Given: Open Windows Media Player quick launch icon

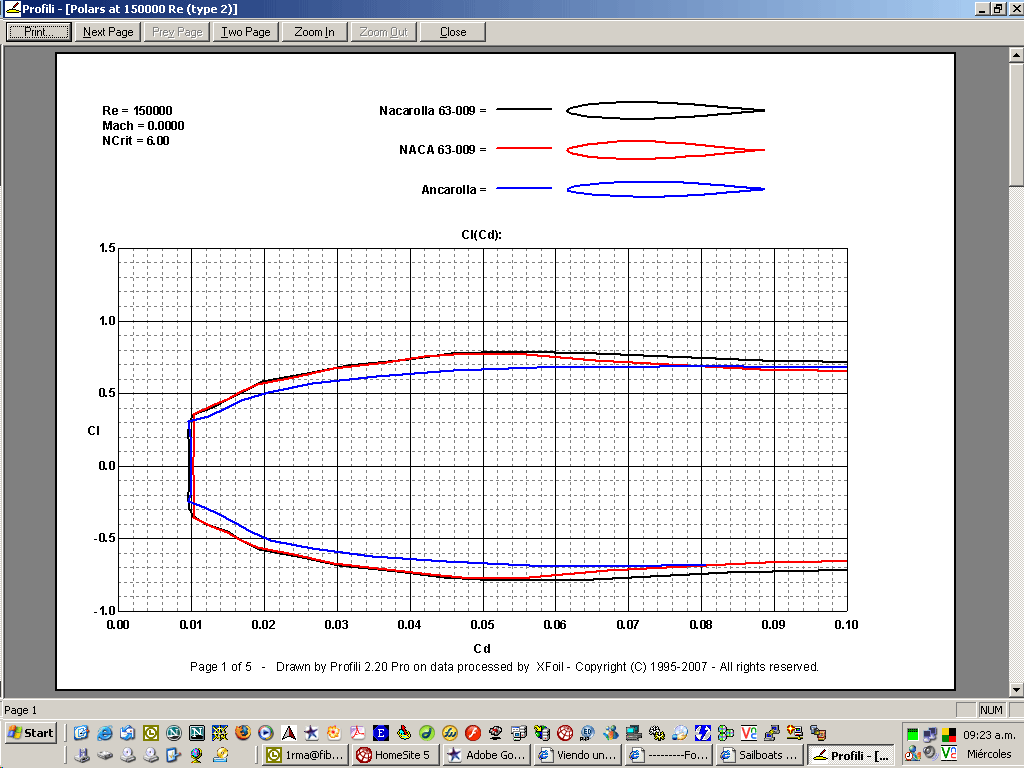Looking at the screenshot, I should click(x=266, y=733).
